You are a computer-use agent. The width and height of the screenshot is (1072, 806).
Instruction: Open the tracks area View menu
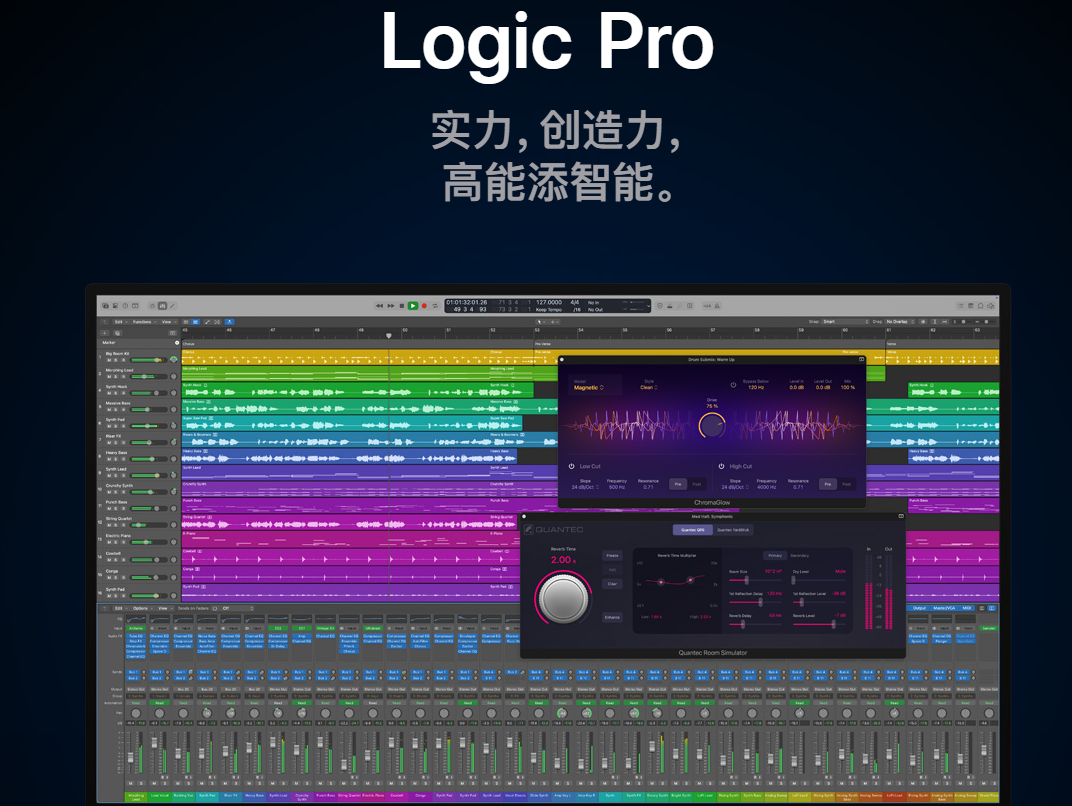tap(168, 321)
